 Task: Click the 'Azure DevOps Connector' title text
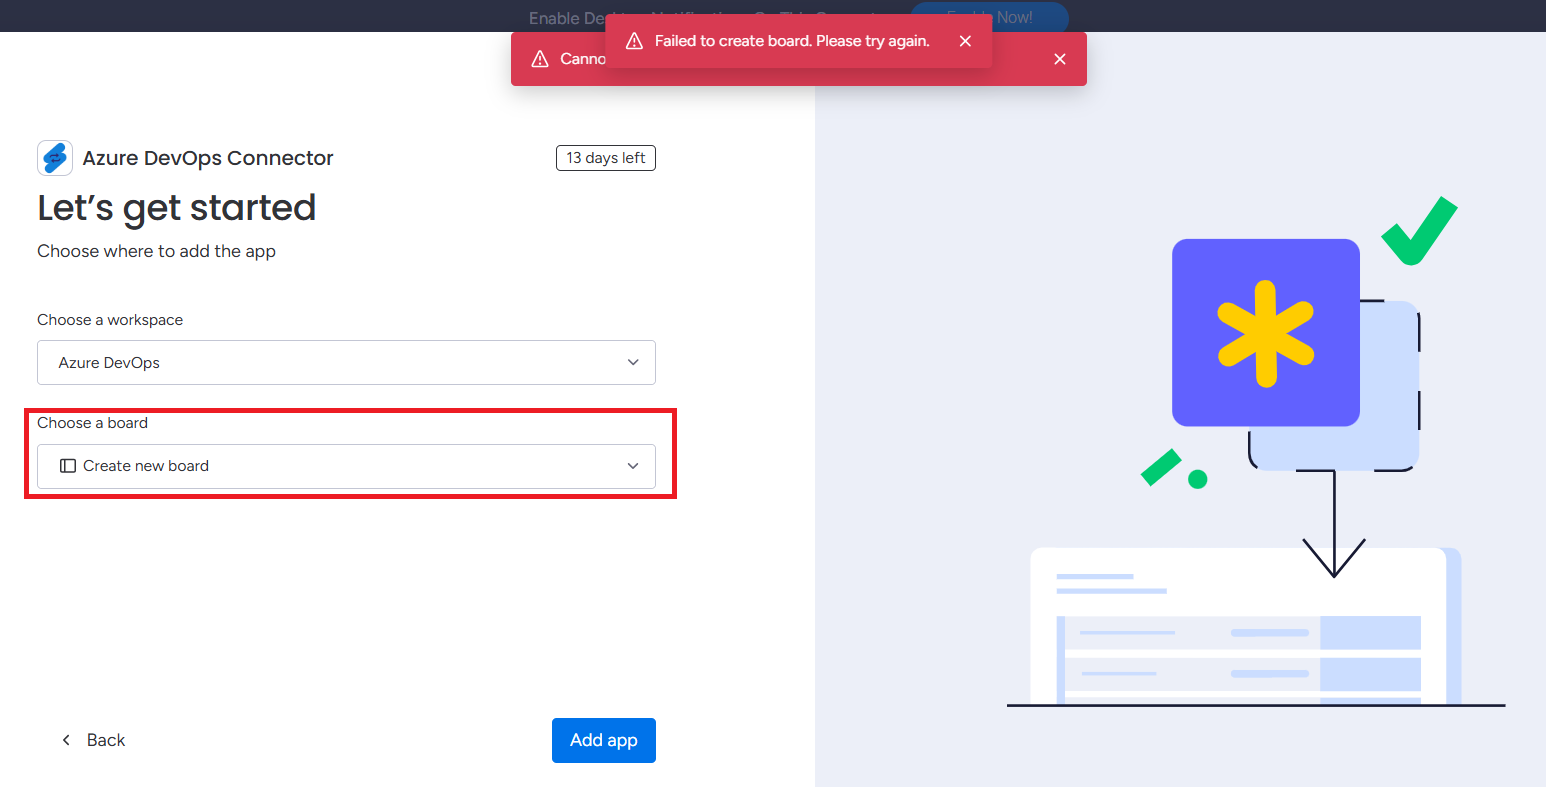[x=208, y=158]
